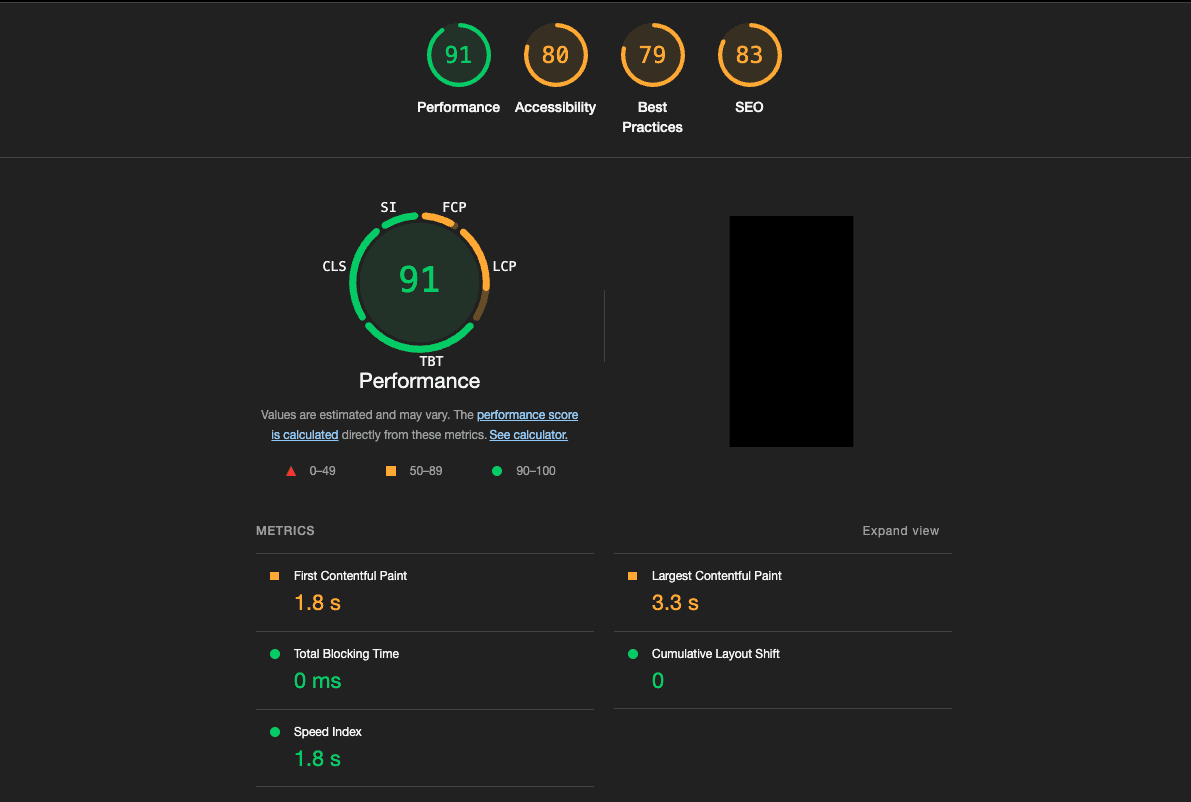Screen dimensions: 1191x802
Task: Open the page screenshot thumbnail
Action: tap(791, 330)
